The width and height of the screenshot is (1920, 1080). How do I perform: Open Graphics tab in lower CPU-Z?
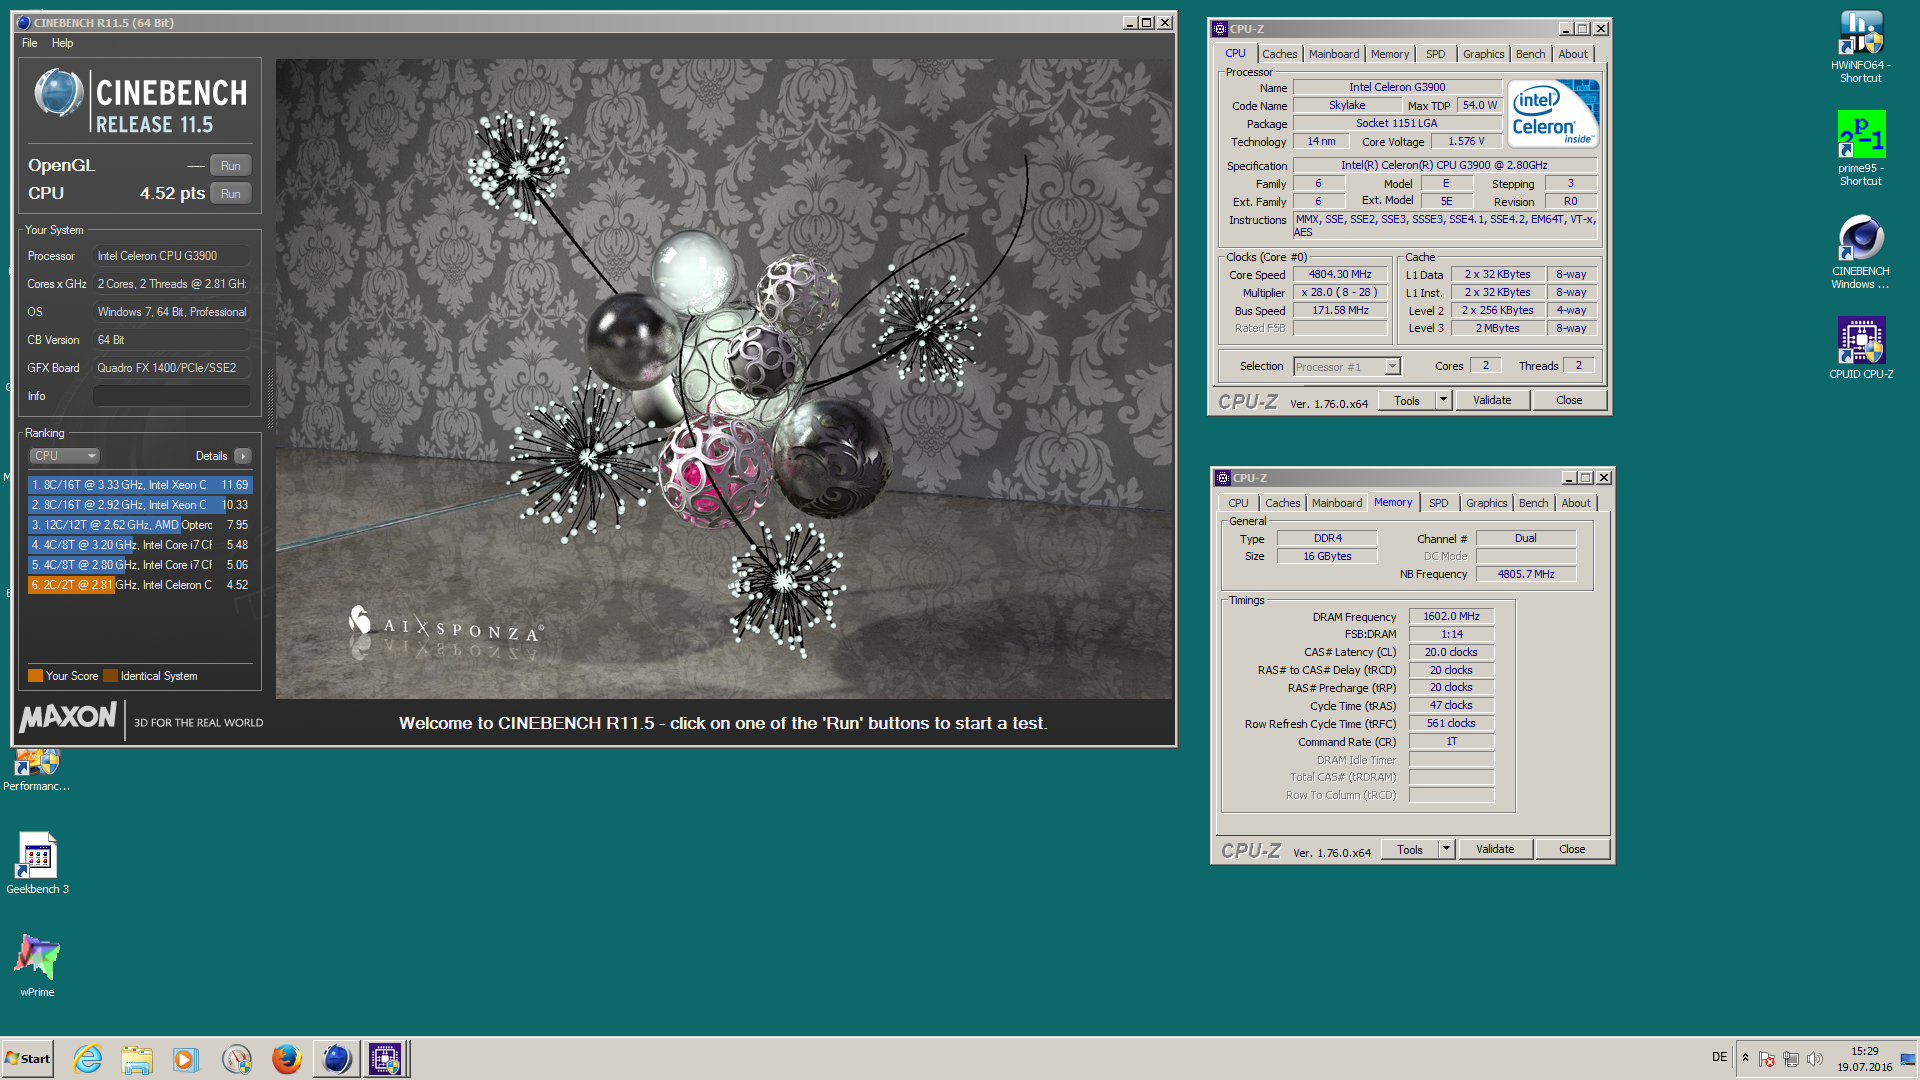click(1486, 503)
